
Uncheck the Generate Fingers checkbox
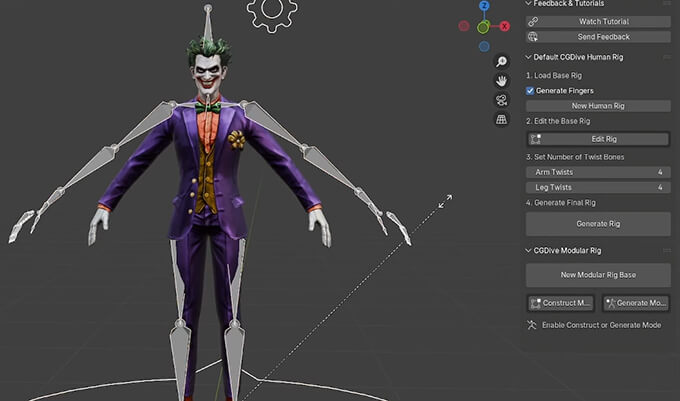click(531, 91)
